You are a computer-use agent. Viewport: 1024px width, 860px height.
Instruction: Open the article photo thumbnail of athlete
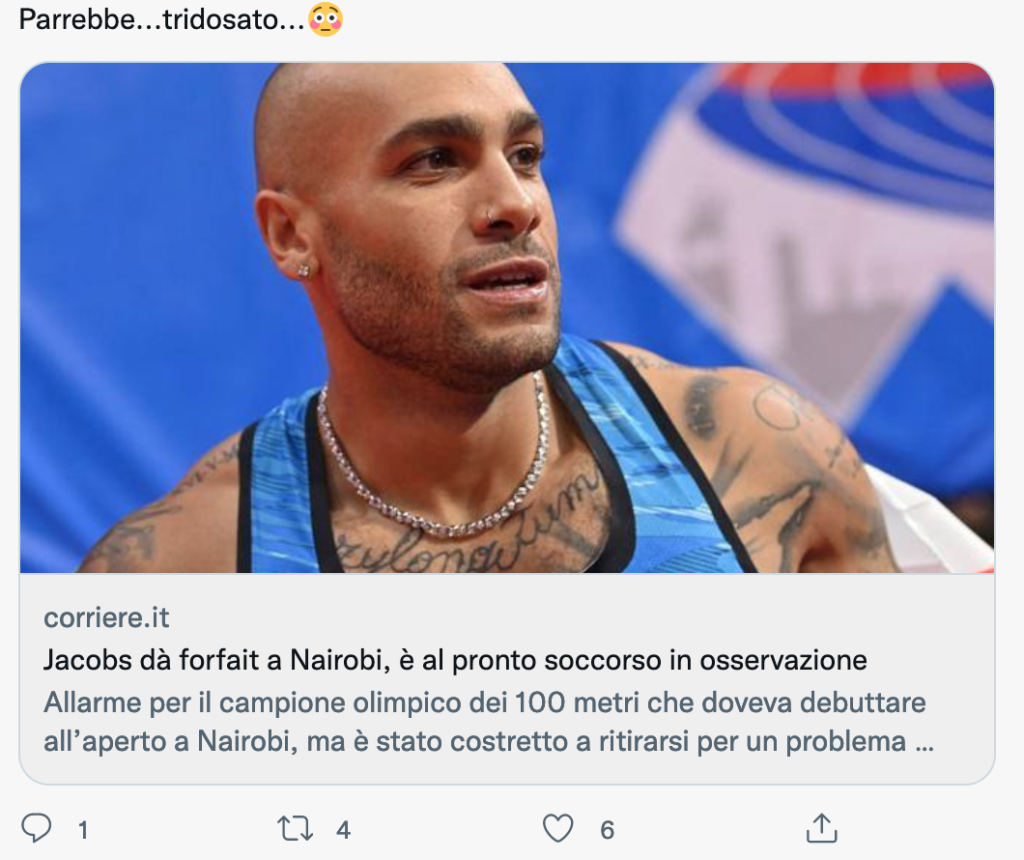pyautogui.click(x=507, y=317)
